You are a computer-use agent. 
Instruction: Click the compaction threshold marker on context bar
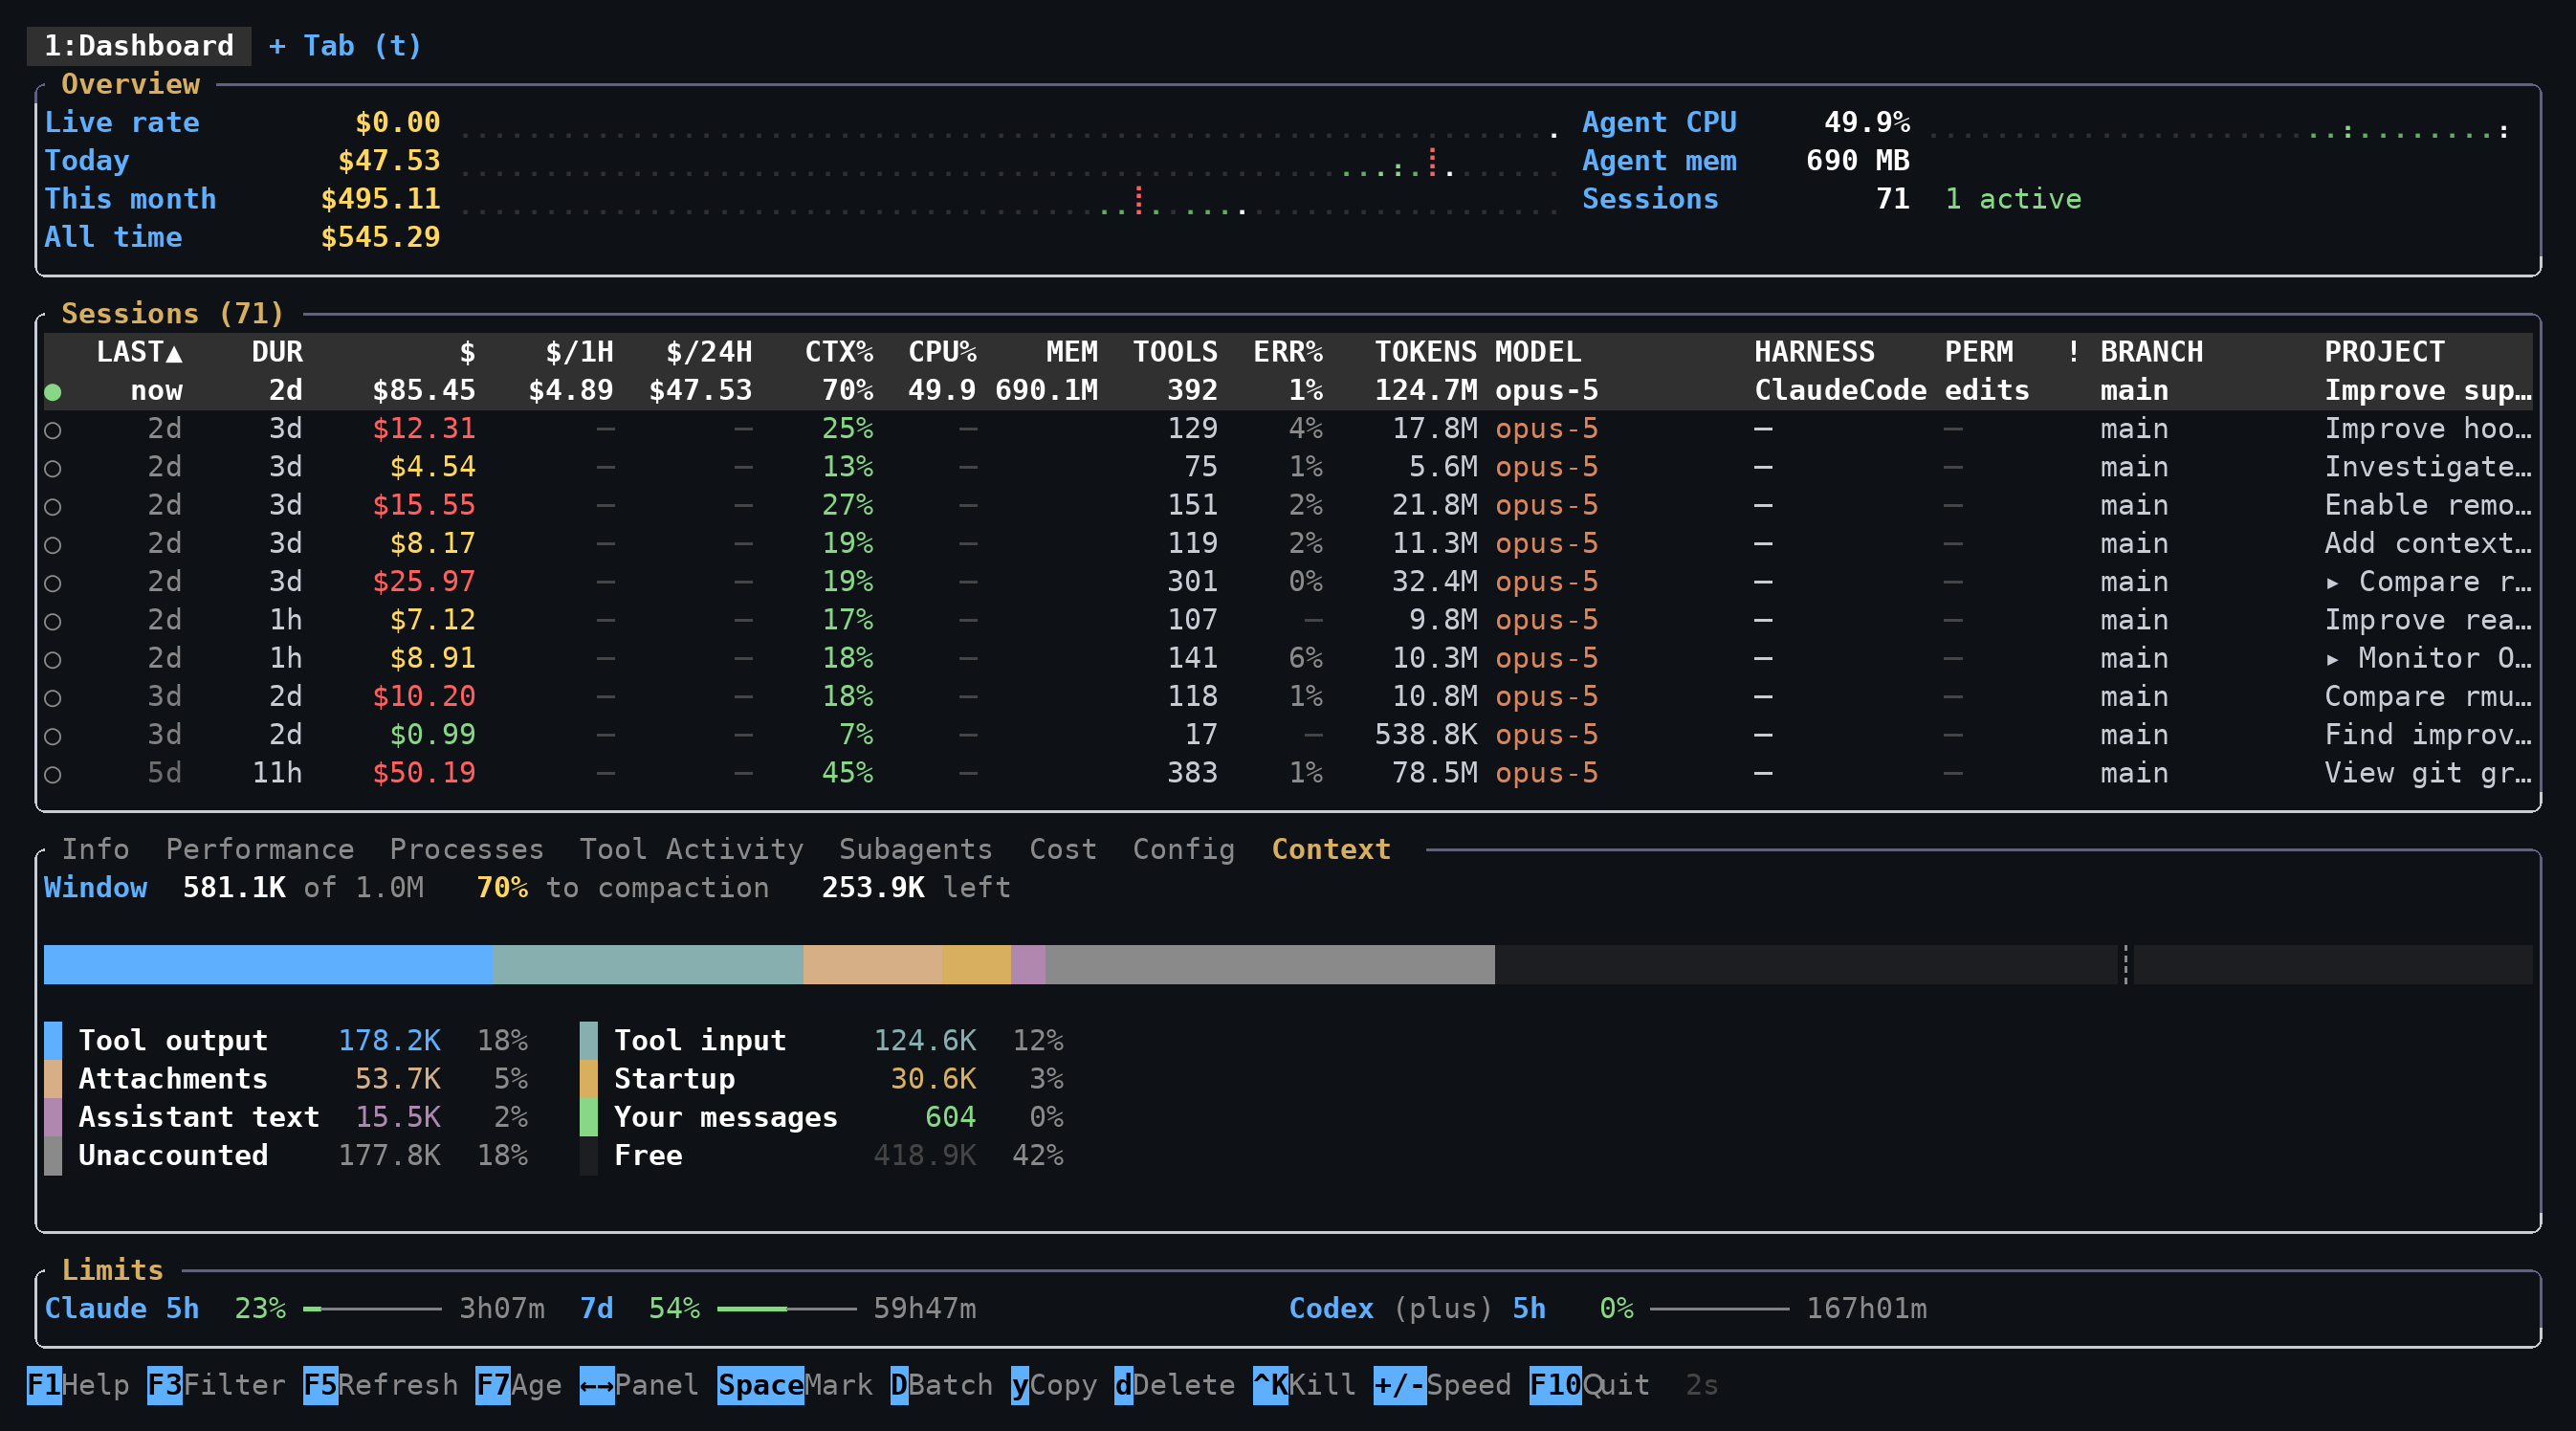[x=2126, y=965]
